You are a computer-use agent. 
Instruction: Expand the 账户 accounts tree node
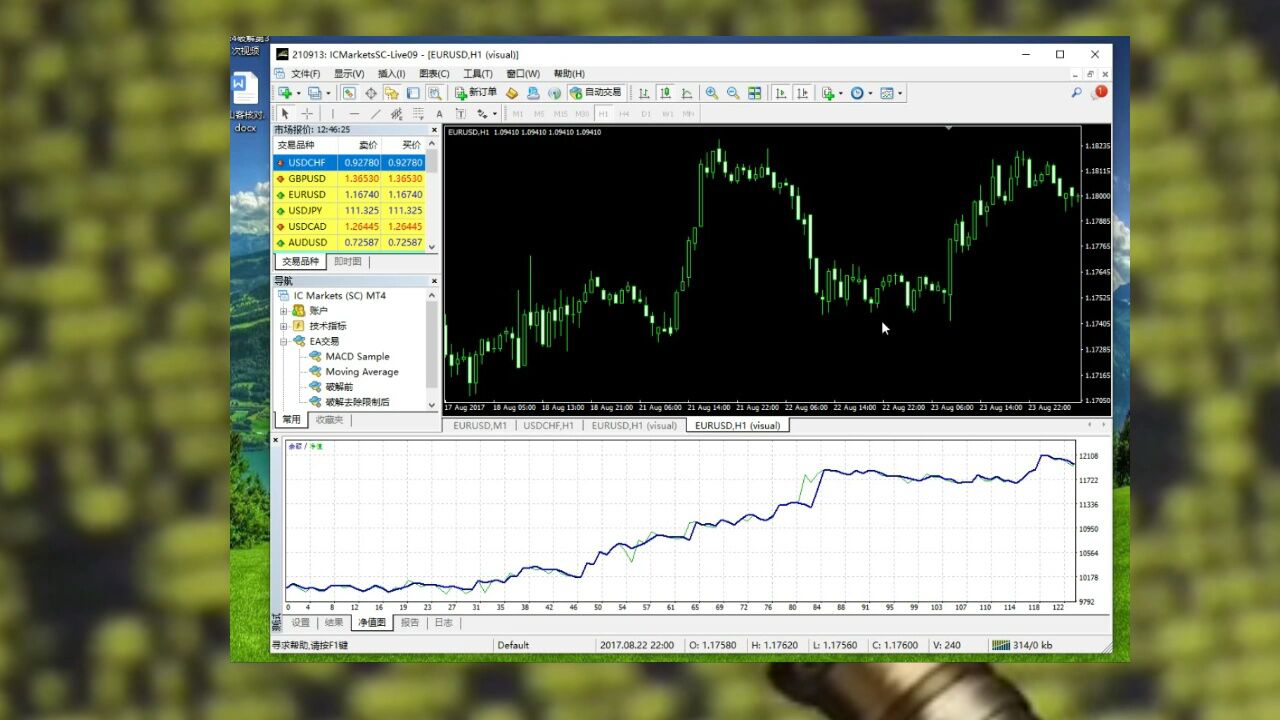(284, 311)
